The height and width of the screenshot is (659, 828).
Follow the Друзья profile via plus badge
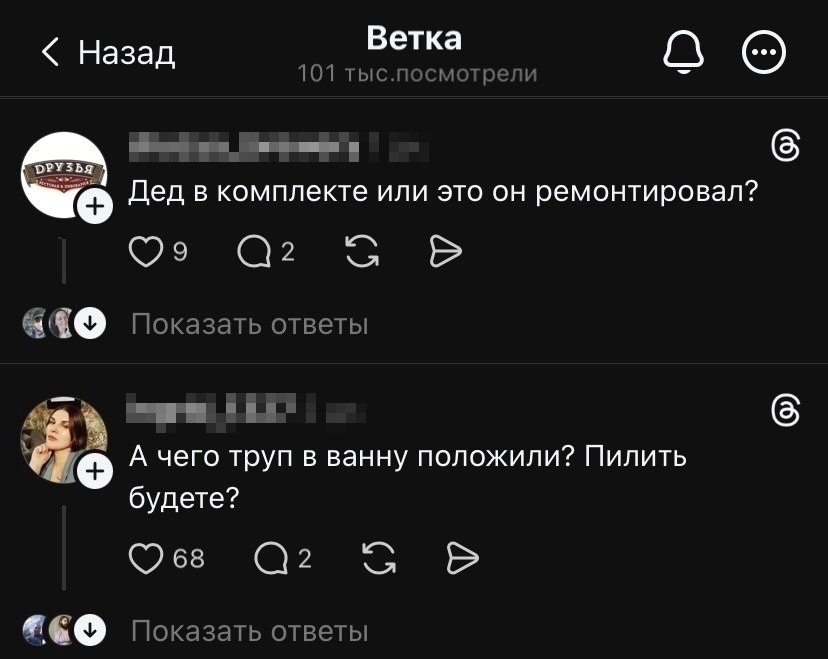(95, 208)
